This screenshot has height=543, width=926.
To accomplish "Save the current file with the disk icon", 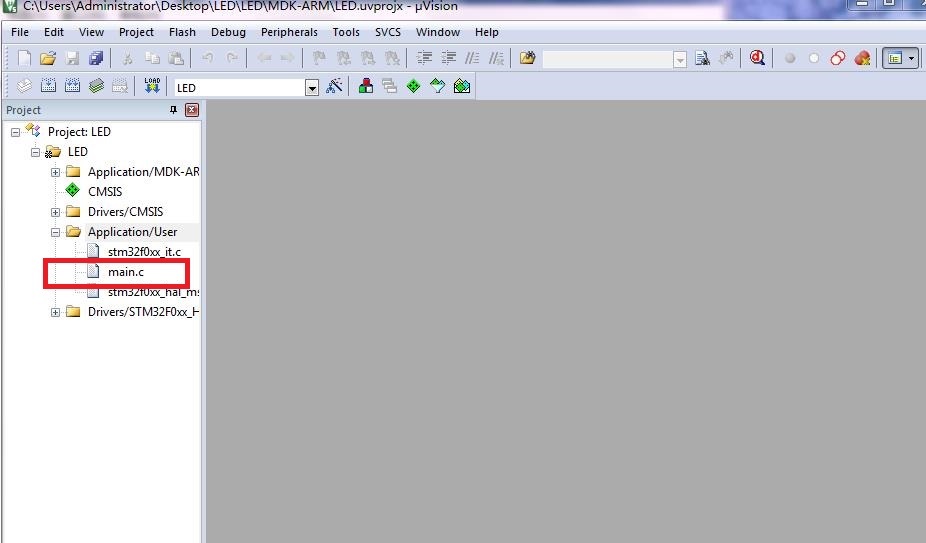I will (x=72, y=58).
